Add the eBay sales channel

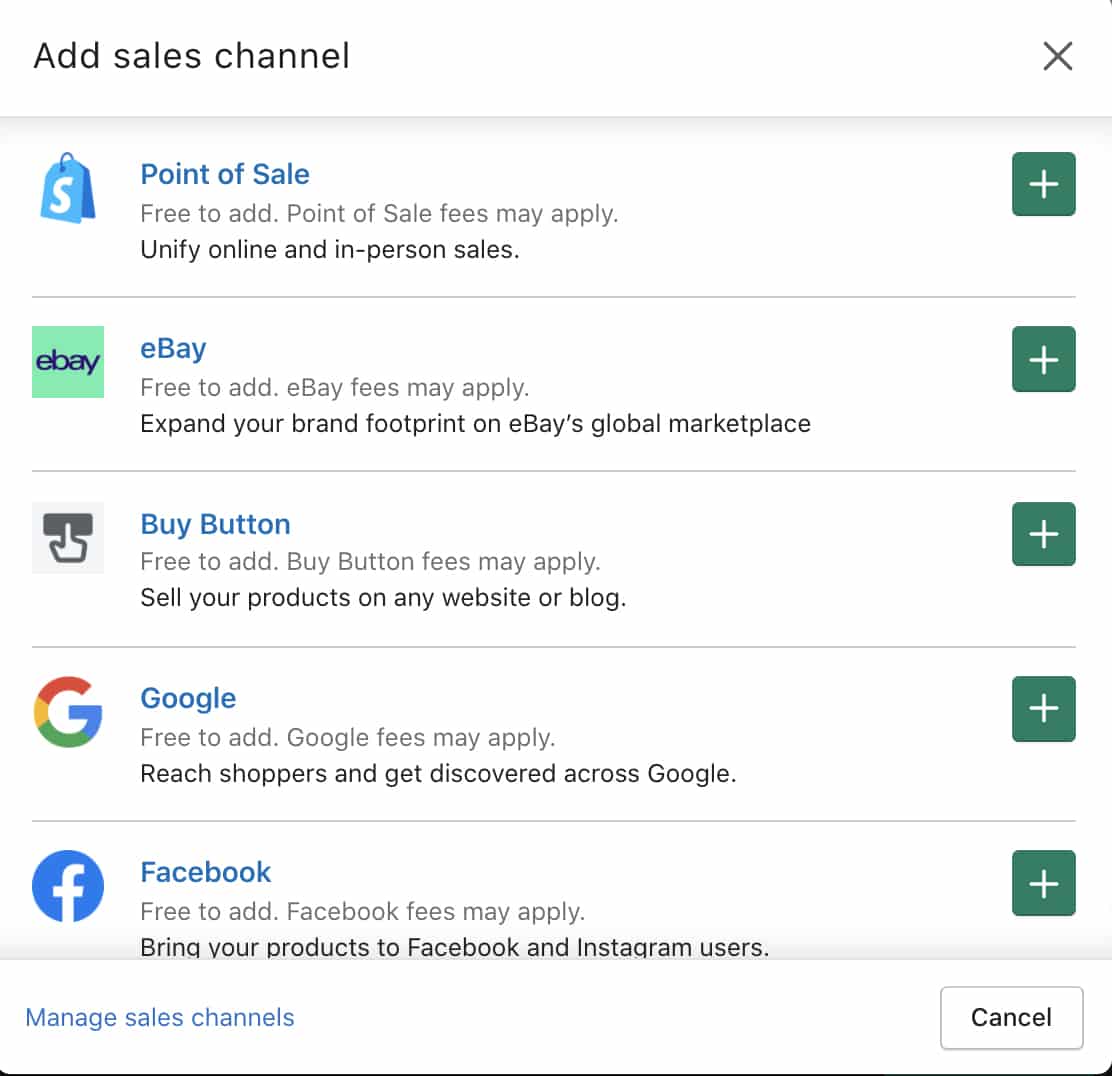[x=1043, y=359]
